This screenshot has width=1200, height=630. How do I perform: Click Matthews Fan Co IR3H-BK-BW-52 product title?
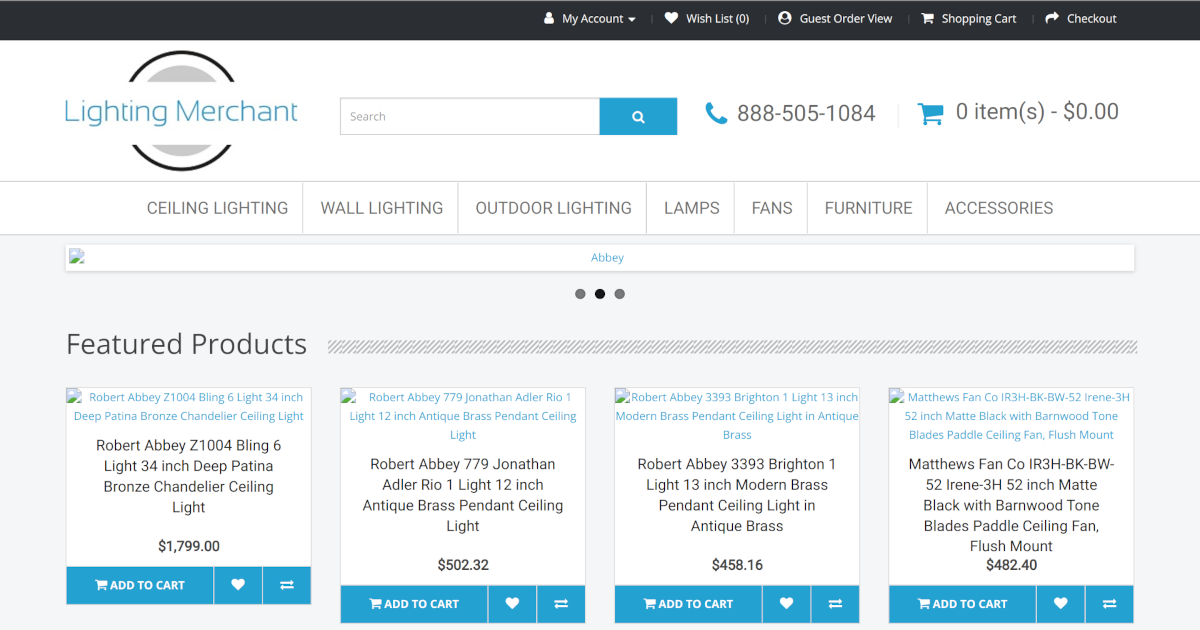1011,505
